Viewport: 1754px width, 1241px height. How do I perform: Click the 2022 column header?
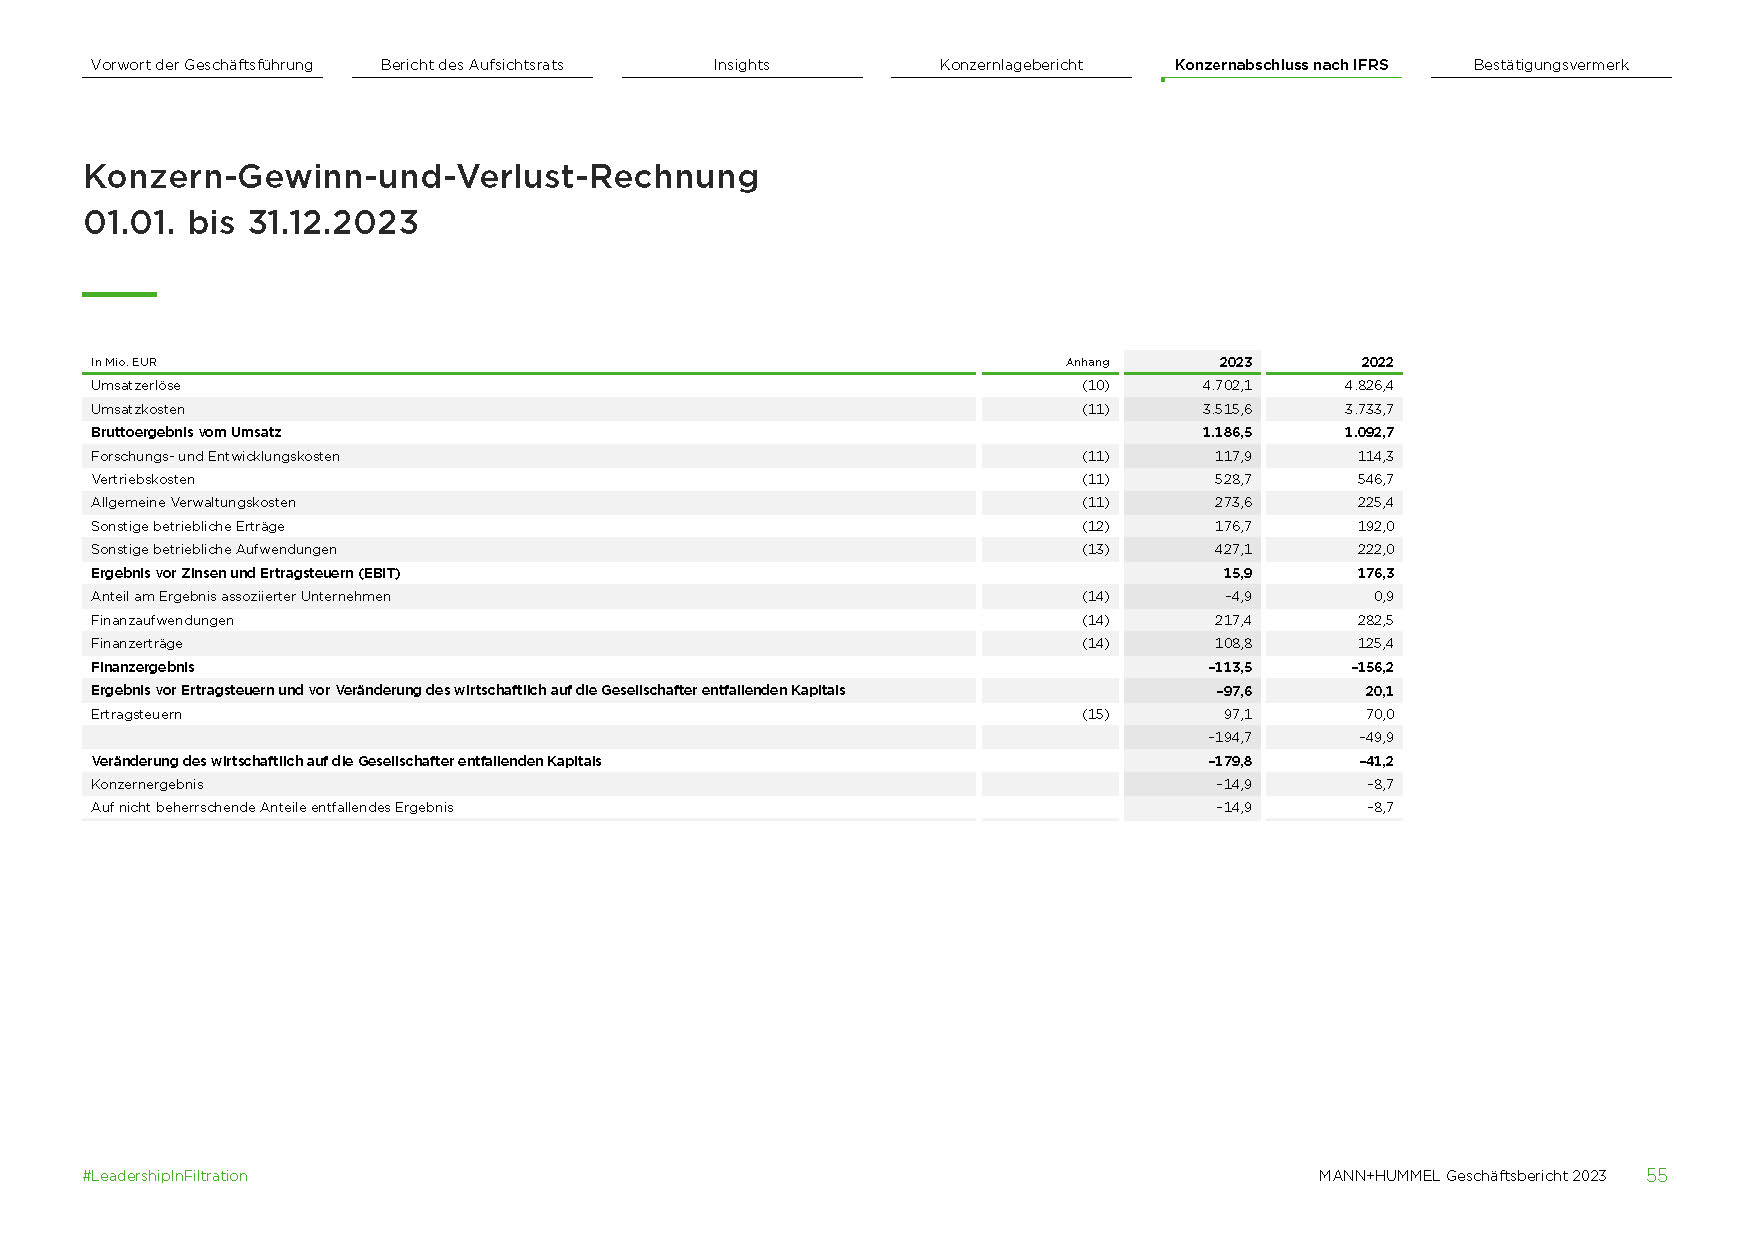1377,362
